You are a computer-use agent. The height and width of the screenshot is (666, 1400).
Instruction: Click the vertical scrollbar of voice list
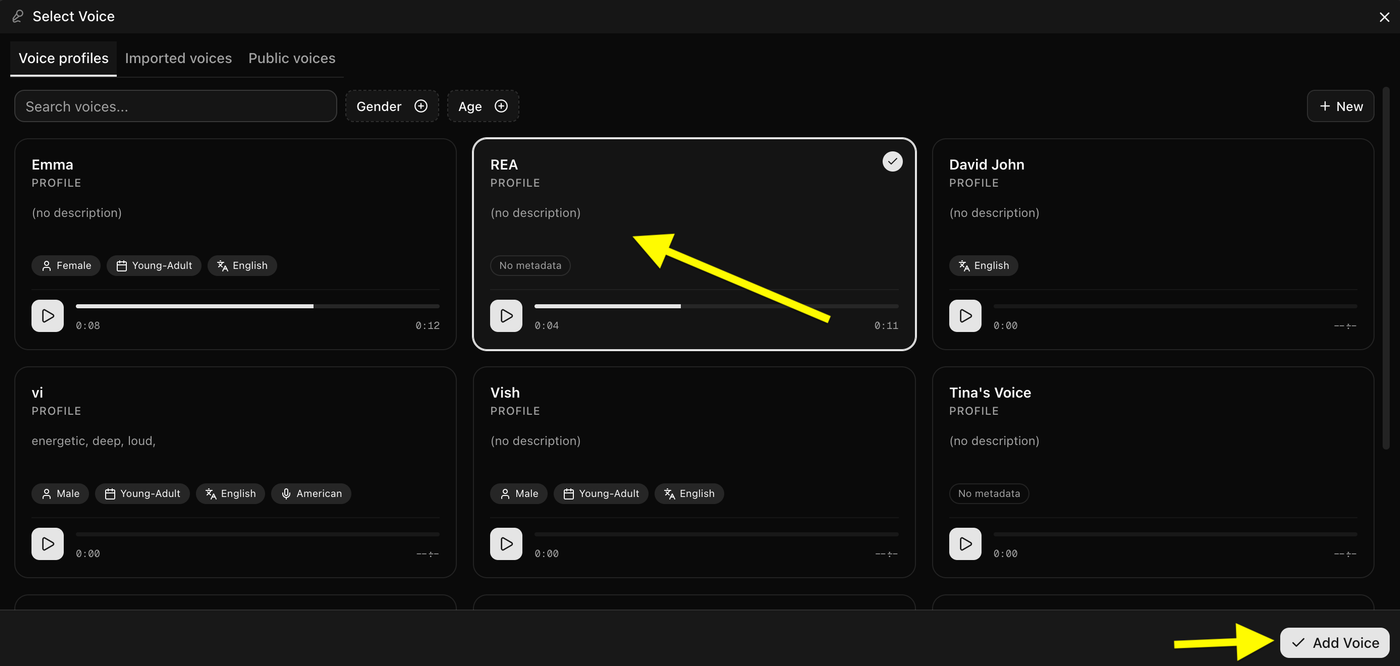click(x=1385, y=270)
